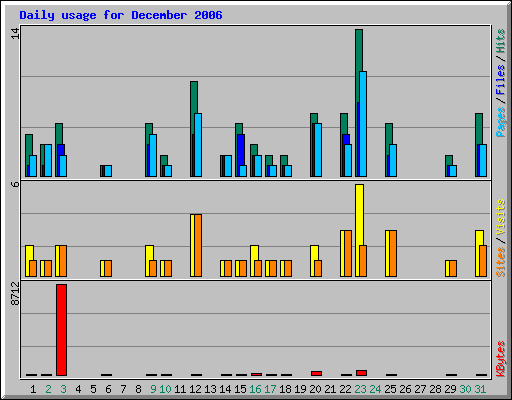Viewport: 512px width, 400px height.
Task: Select the green hits bar for day 25
Action: 389,133
